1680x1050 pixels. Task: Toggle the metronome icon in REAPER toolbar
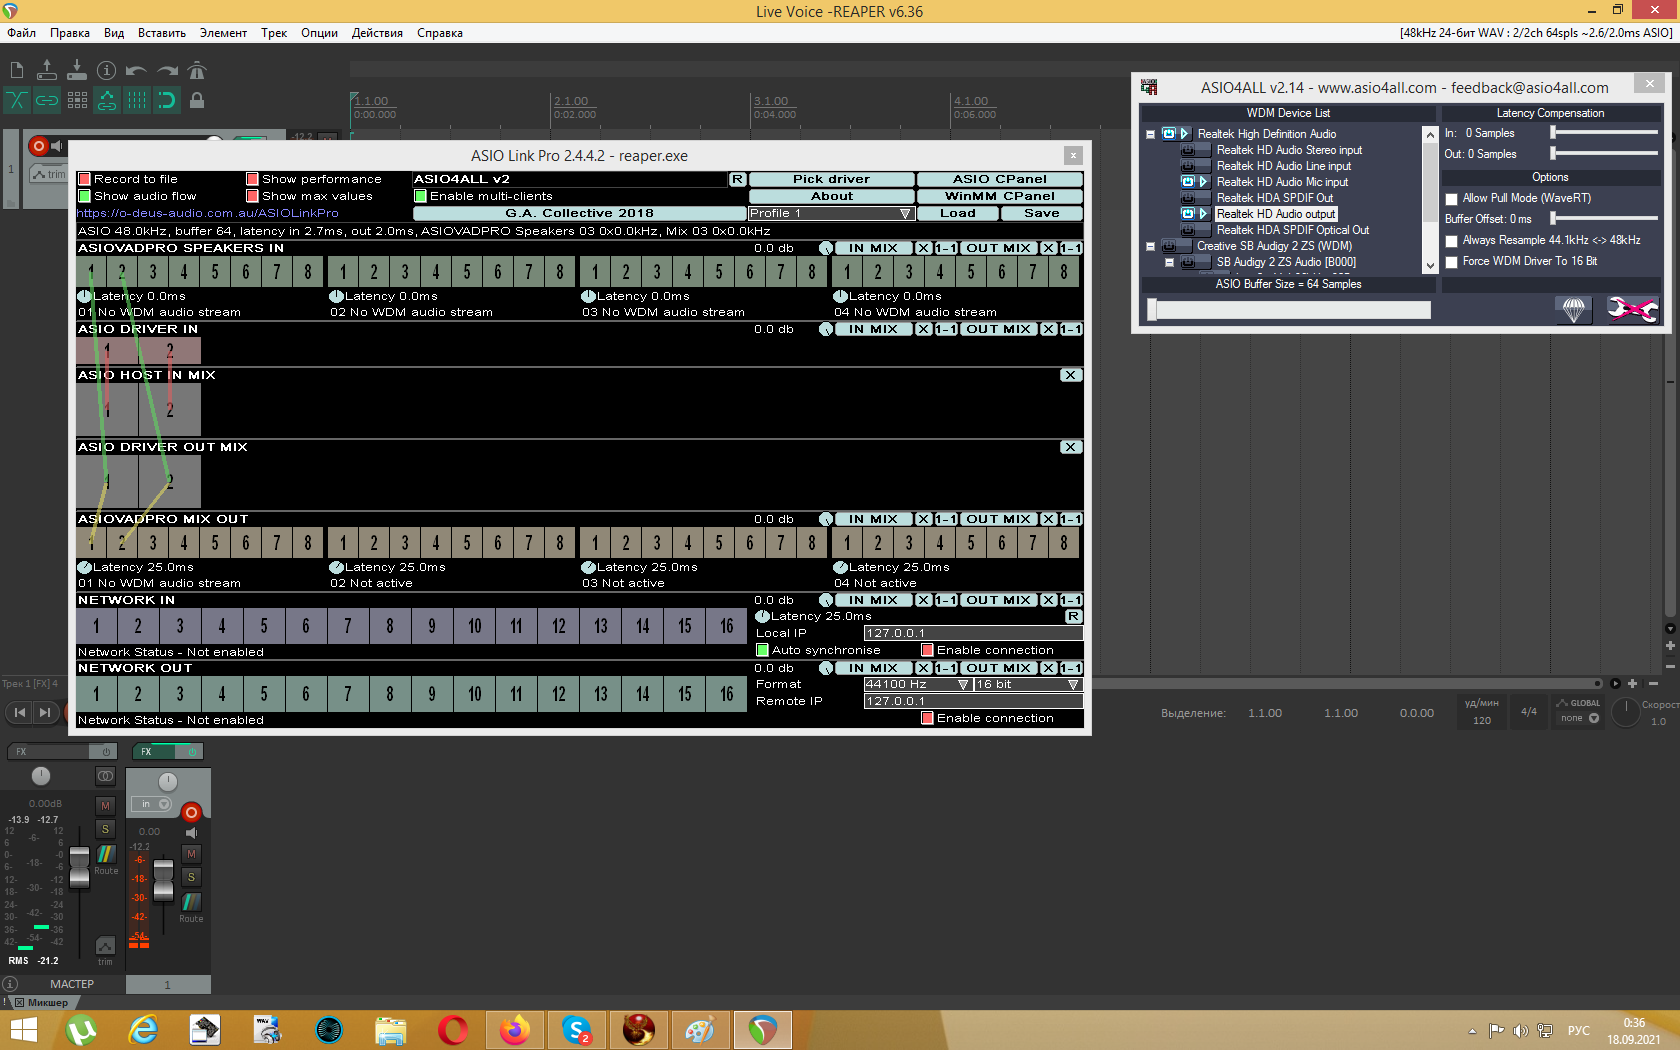coord(197,70)
